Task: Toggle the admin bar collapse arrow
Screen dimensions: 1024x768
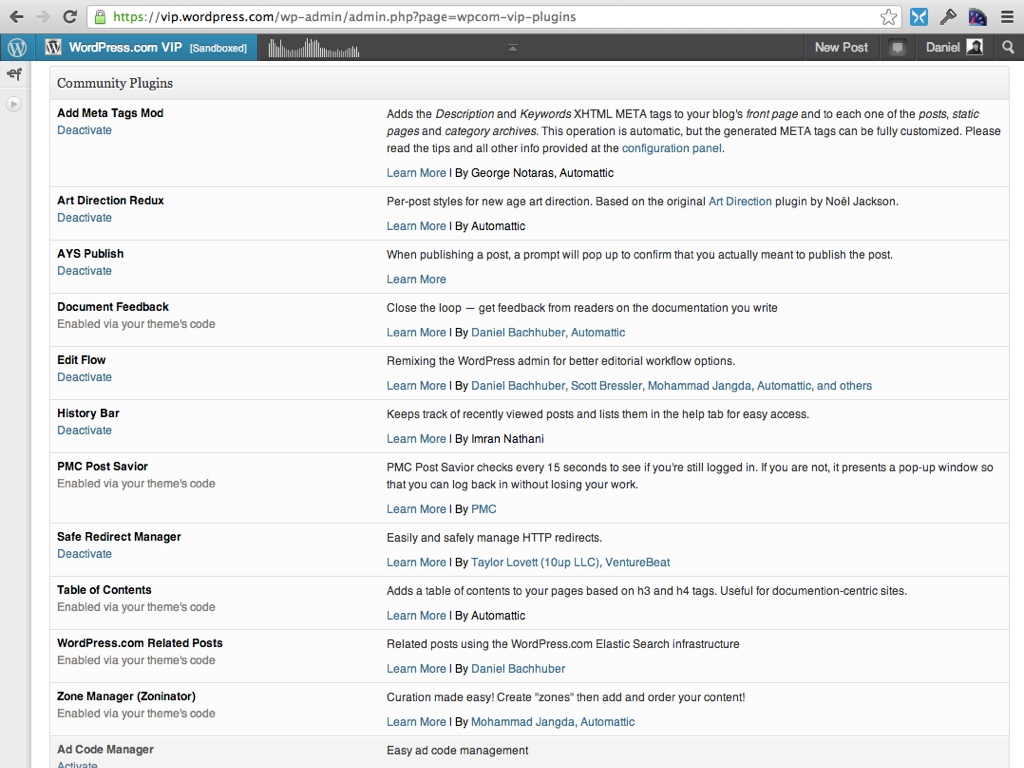Action: pyautogui.click(x=513, y=47)
